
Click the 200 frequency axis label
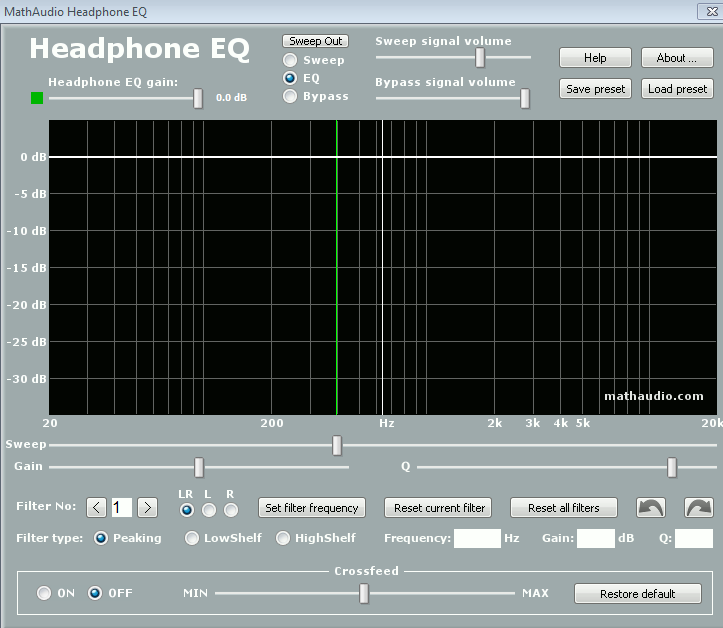click(272, 423)
